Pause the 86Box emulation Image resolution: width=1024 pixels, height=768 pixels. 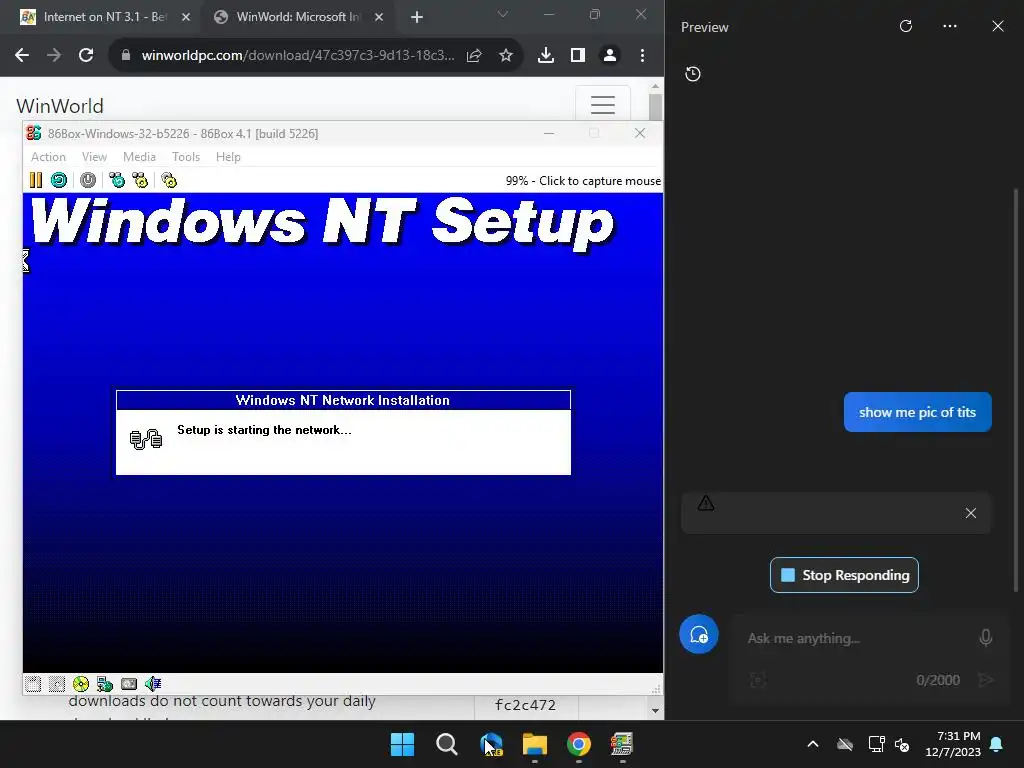(x=36, y=180)
